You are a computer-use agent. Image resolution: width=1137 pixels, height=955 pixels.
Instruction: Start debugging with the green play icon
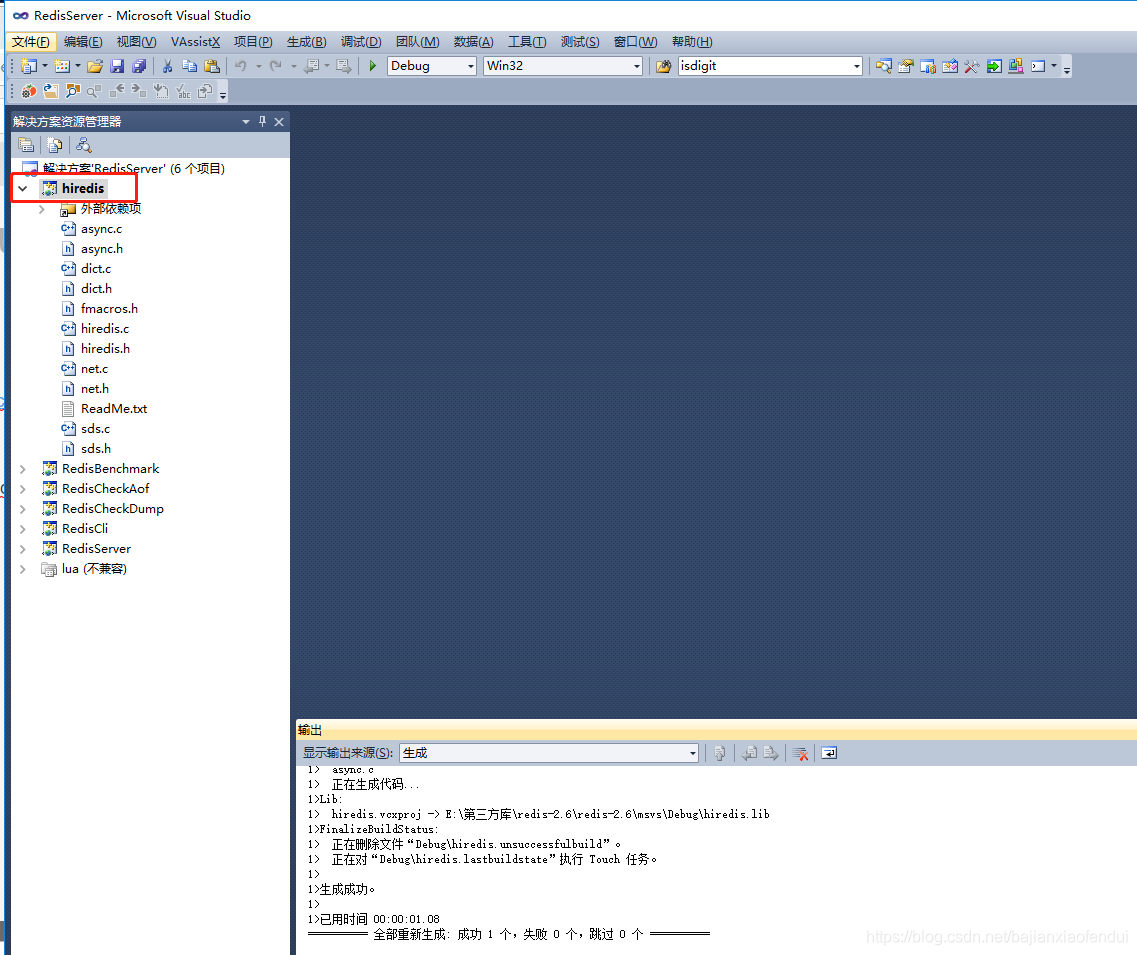[373, 66]
